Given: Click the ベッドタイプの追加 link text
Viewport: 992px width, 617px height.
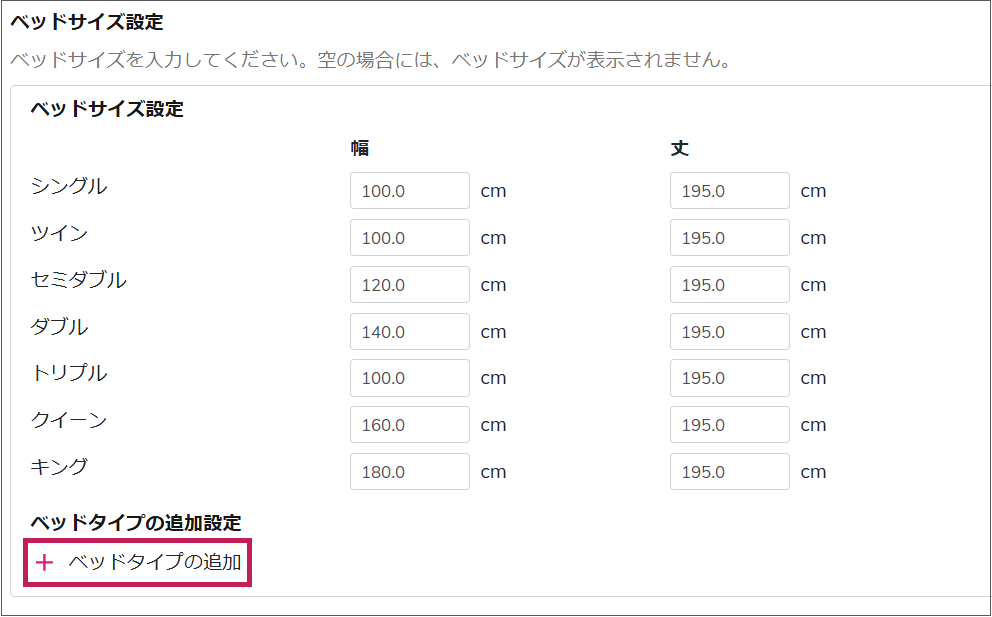Looking at the screenshot, I should 155,562.
